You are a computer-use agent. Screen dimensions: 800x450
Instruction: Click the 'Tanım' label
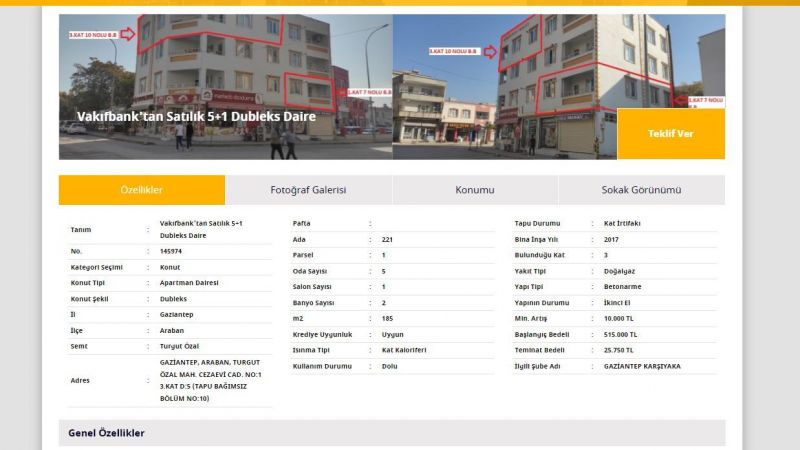[81, 230]
